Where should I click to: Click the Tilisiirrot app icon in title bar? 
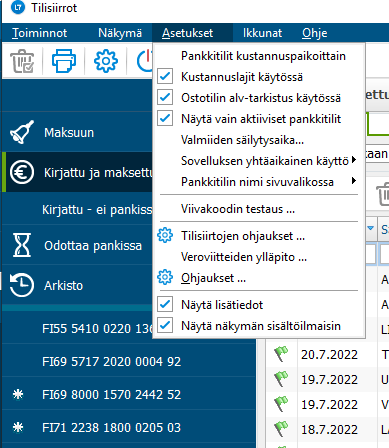pyautogui.click(x=18, y=7)
